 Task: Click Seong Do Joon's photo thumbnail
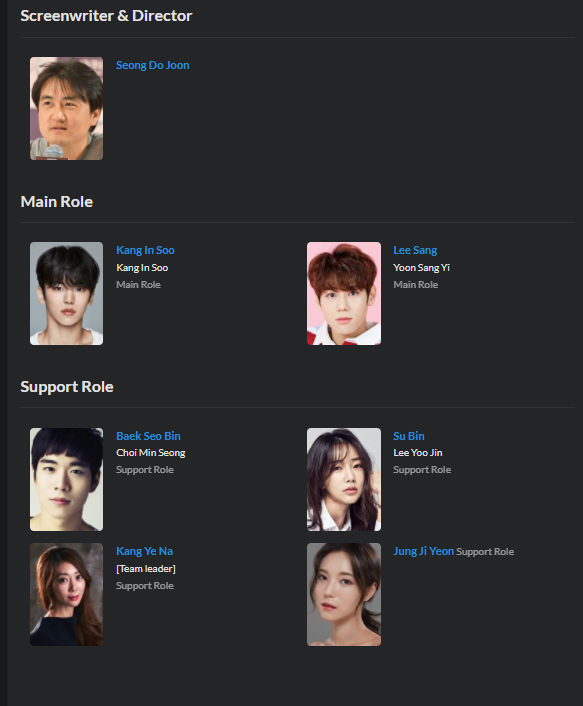67,109
